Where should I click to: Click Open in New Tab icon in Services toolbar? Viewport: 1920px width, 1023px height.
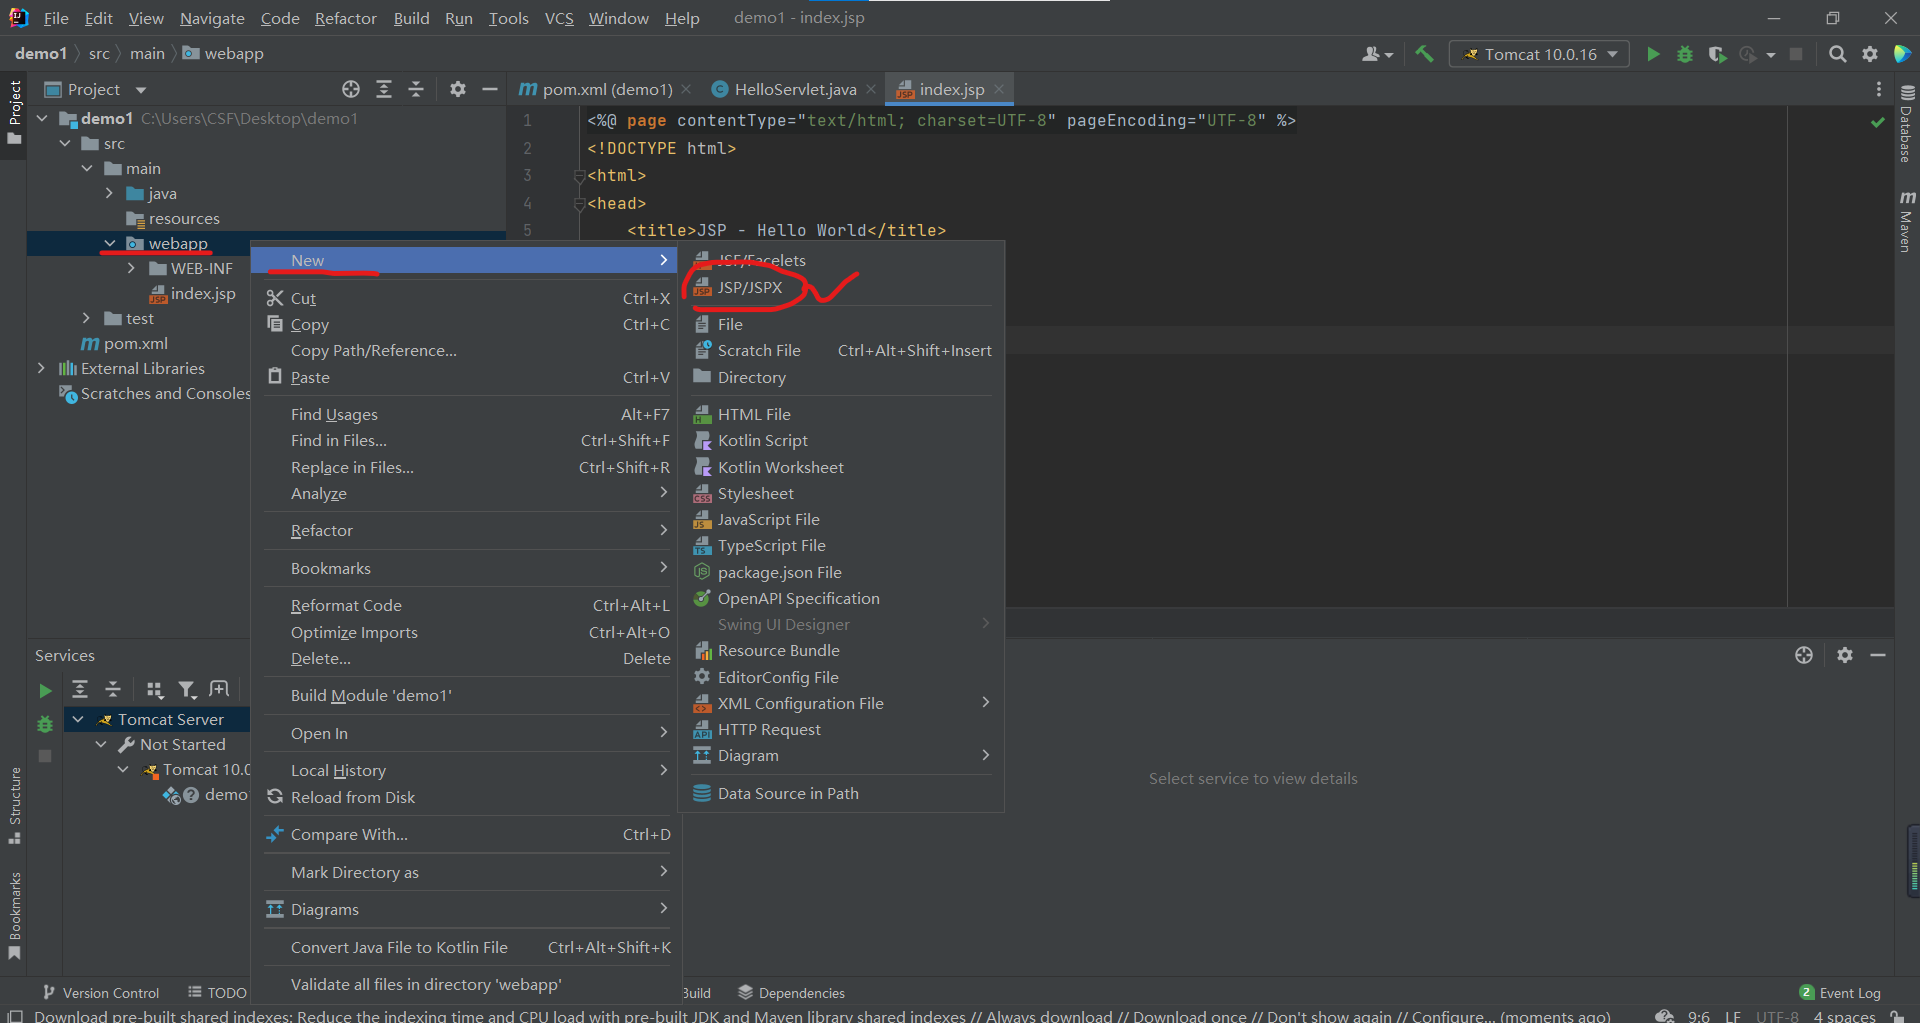tap(220, 689)
